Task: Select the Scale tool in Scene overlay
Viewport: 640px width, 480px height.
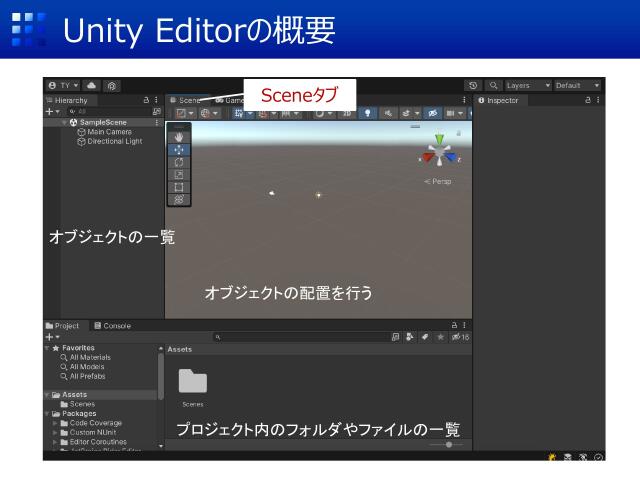Action: 179,174
